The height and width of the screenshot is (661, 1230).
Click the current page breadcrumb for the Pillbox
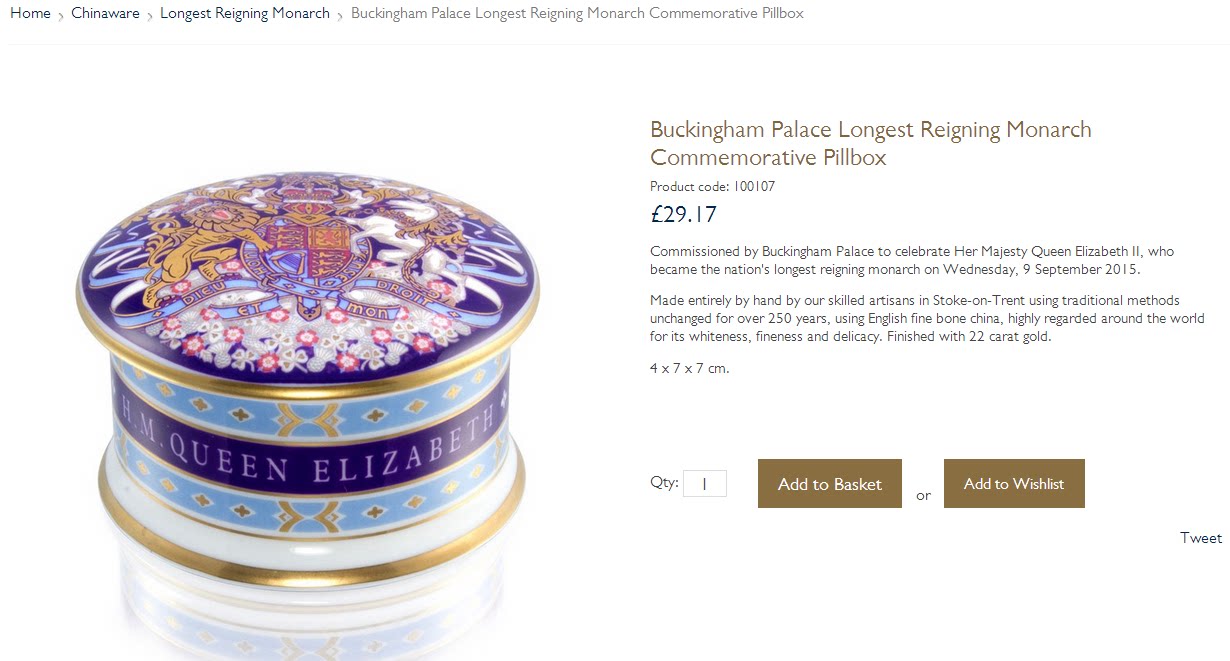click(577, 13)
